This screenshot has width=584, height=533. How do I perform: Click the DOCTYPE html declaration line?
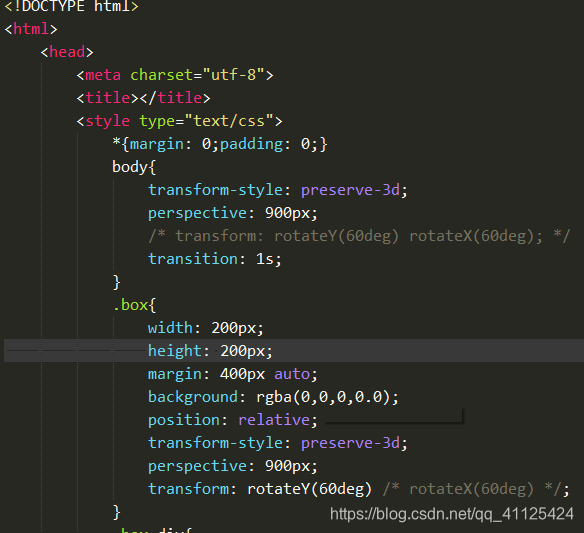pos(71,6)
